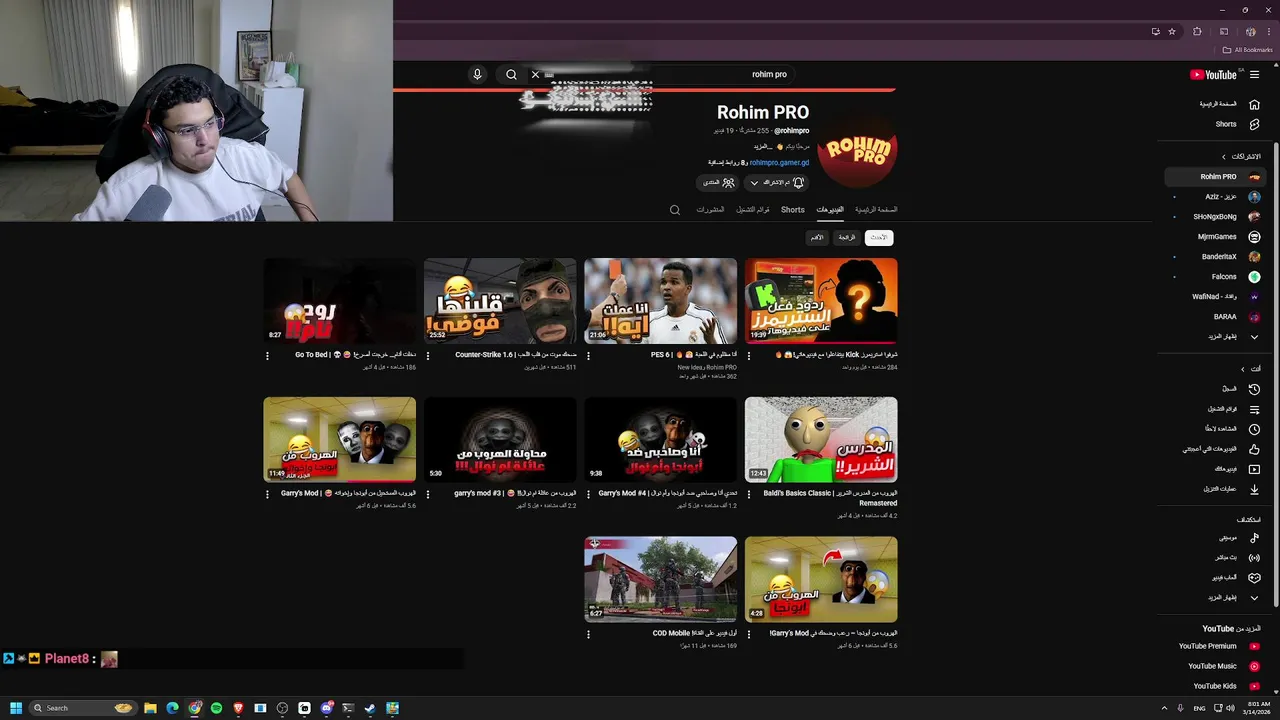Open the rohimpro.gamer.gd channel link

tap(779, 162)
